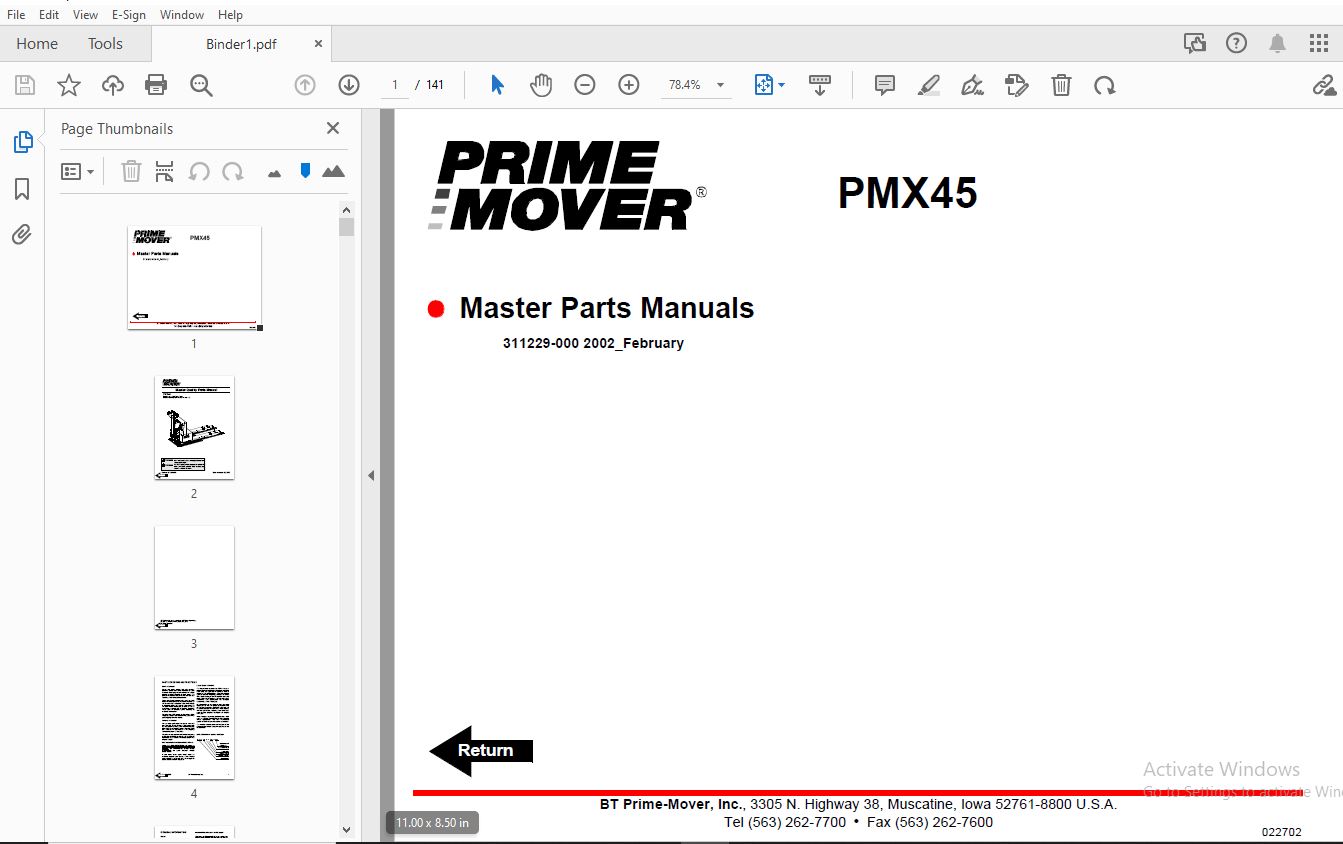The height and width of the screenshot is (844, 1343).
Task: Open the Bookmarks sidebar icon
Action: pos(22,189)
